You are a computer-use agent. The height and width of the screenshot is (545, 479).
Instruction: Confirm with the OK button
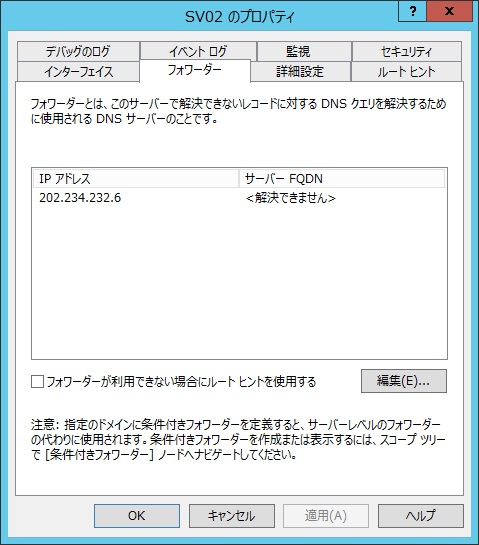coord(137,516)
